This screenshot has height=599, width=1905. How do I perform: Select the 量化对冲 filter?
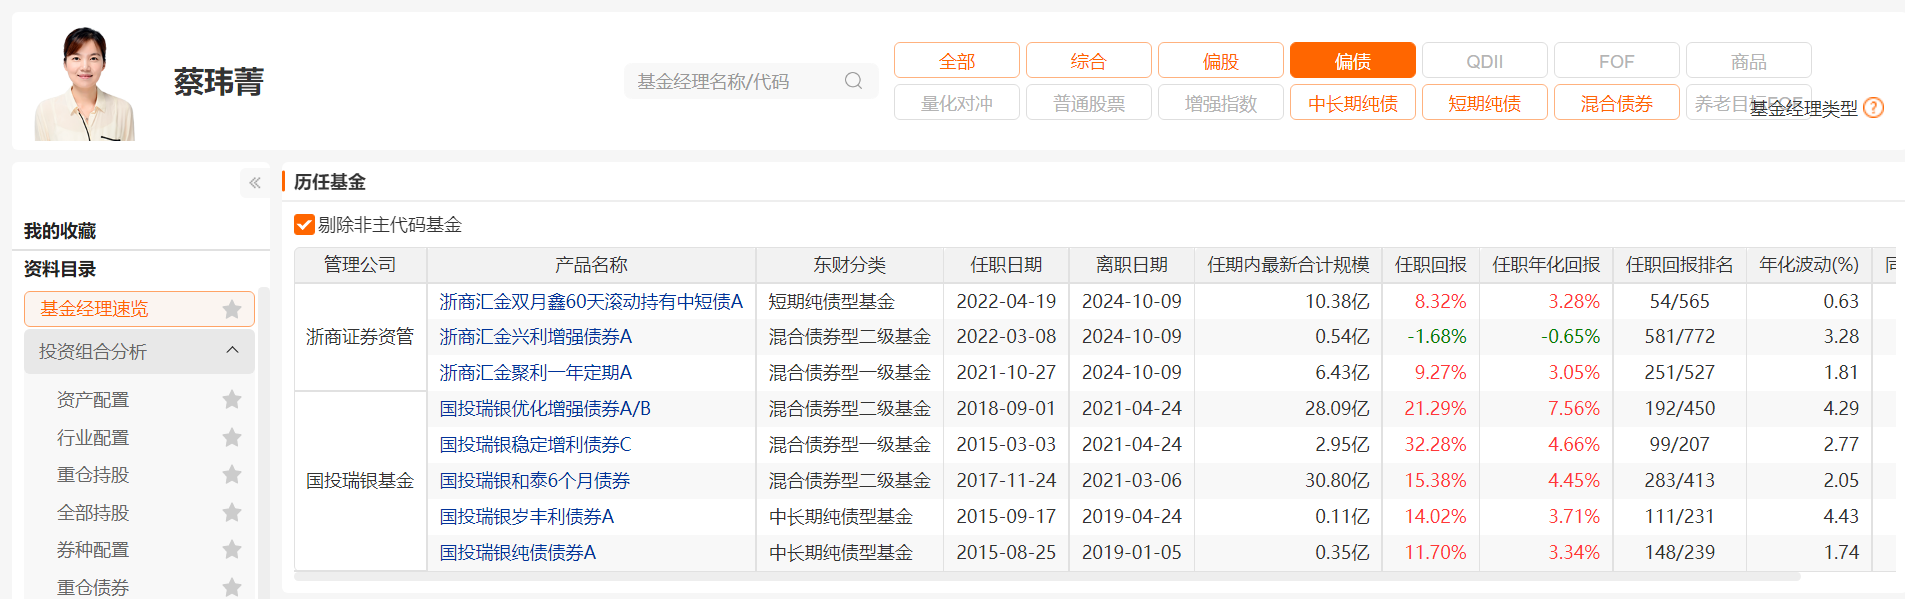957,102
